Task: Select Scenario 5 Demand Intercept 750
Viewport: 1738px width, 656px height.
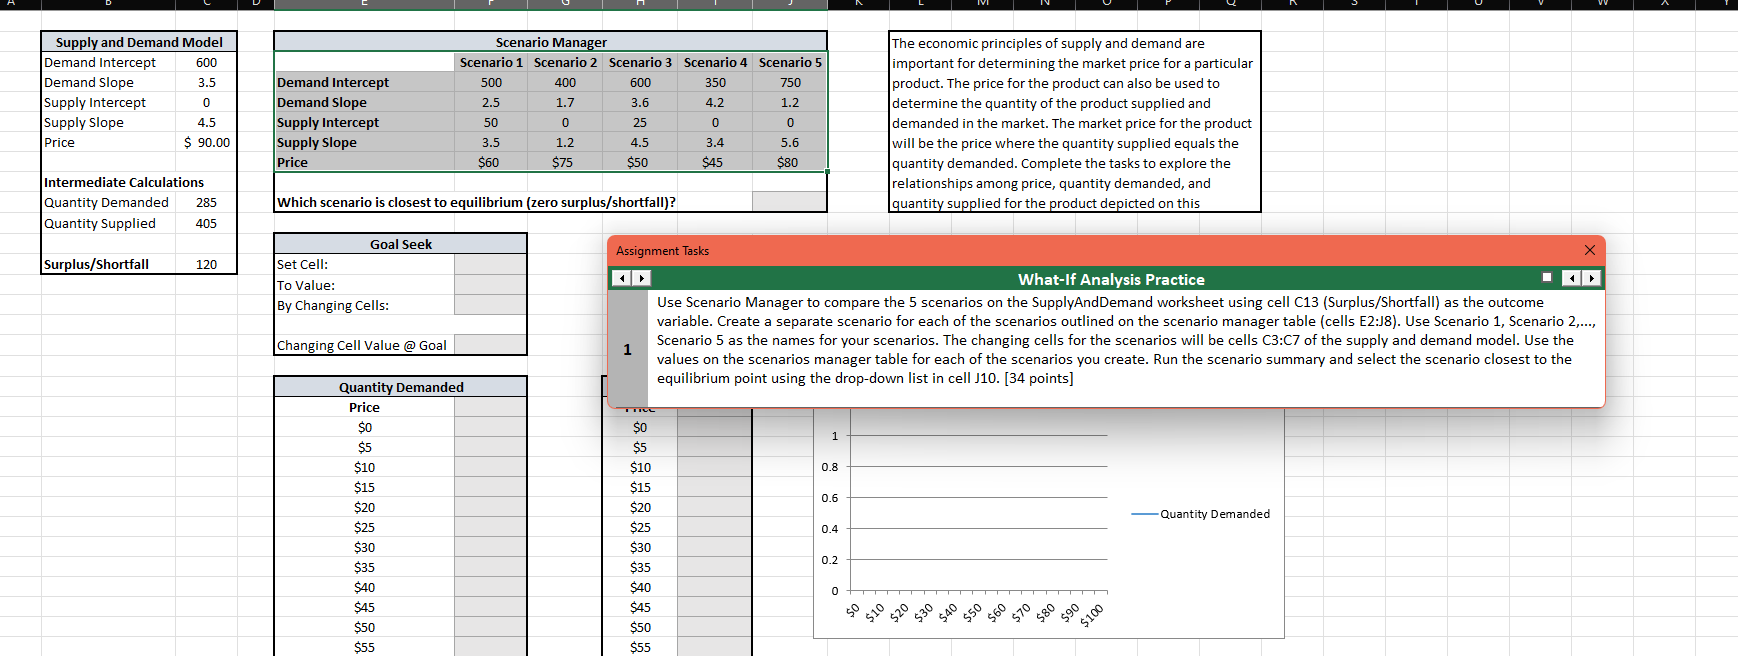Action: (790, 82)
